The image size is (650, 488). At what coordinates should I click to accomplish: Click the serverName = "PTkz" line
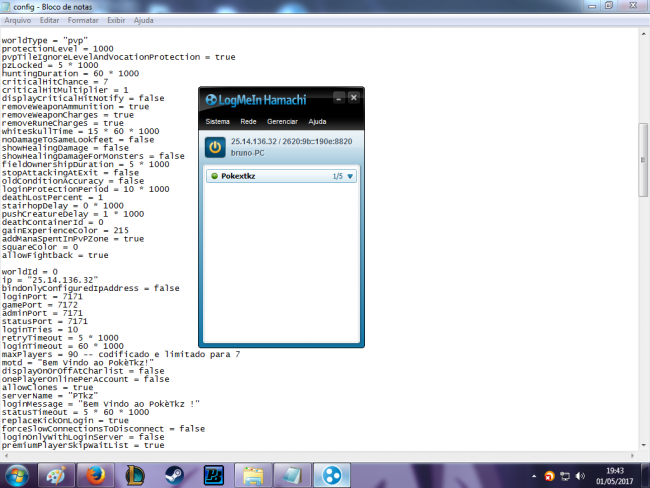click(50, 396)
